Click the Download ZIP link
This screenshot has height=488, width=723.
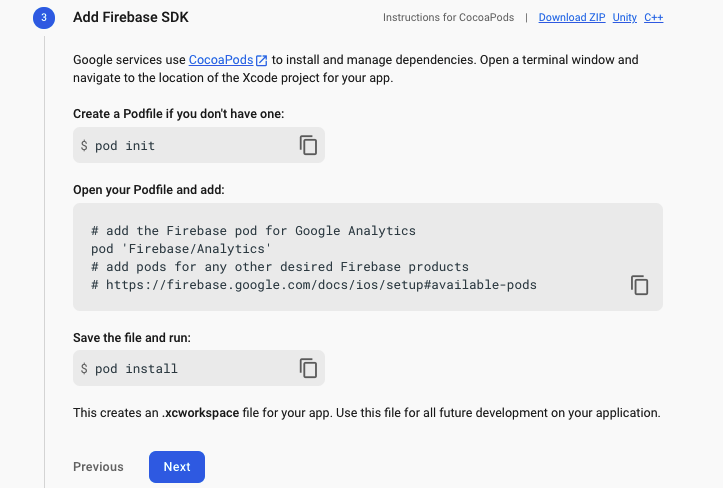pyautogui.click(x=572, y=18)
